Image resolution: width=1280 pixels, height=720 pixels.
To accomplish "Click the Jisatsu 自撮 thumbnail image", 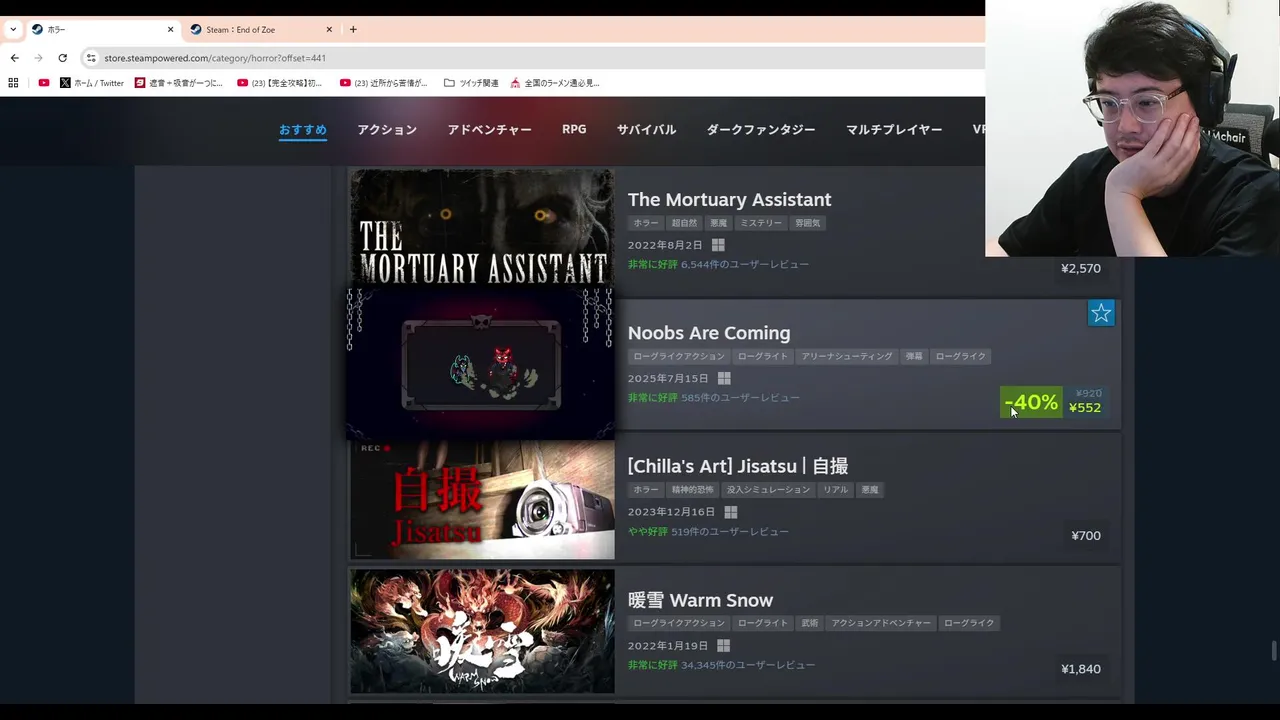I will pos(482,499).
